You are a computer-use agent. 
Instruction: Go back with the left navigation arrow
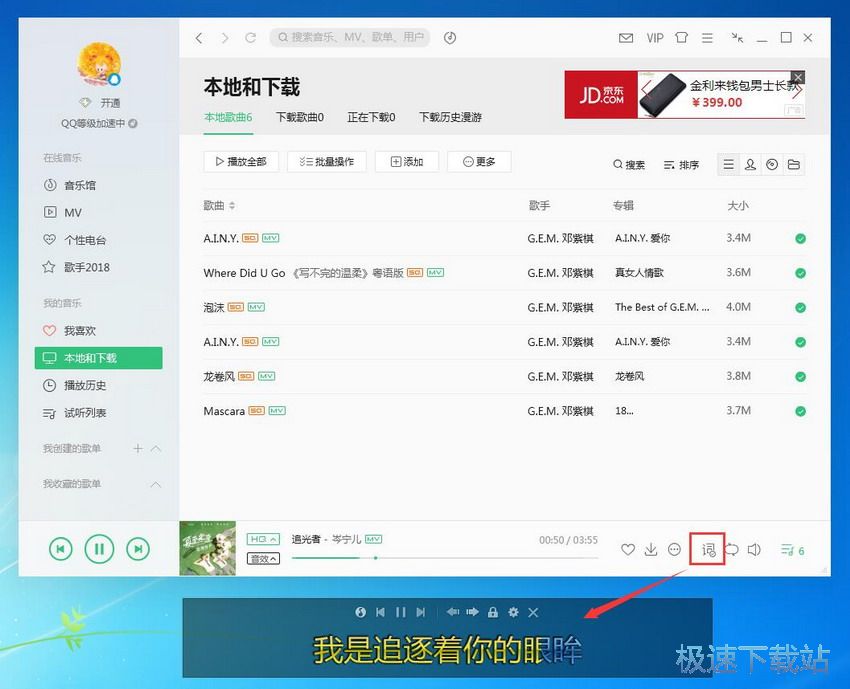click(199, 38)
